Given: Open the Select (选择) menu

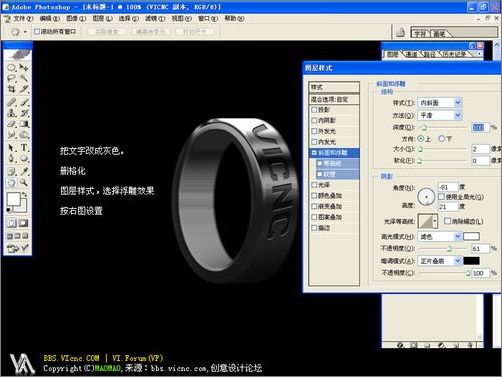Looking at the screenshot, I should click(x=129, y=18).
